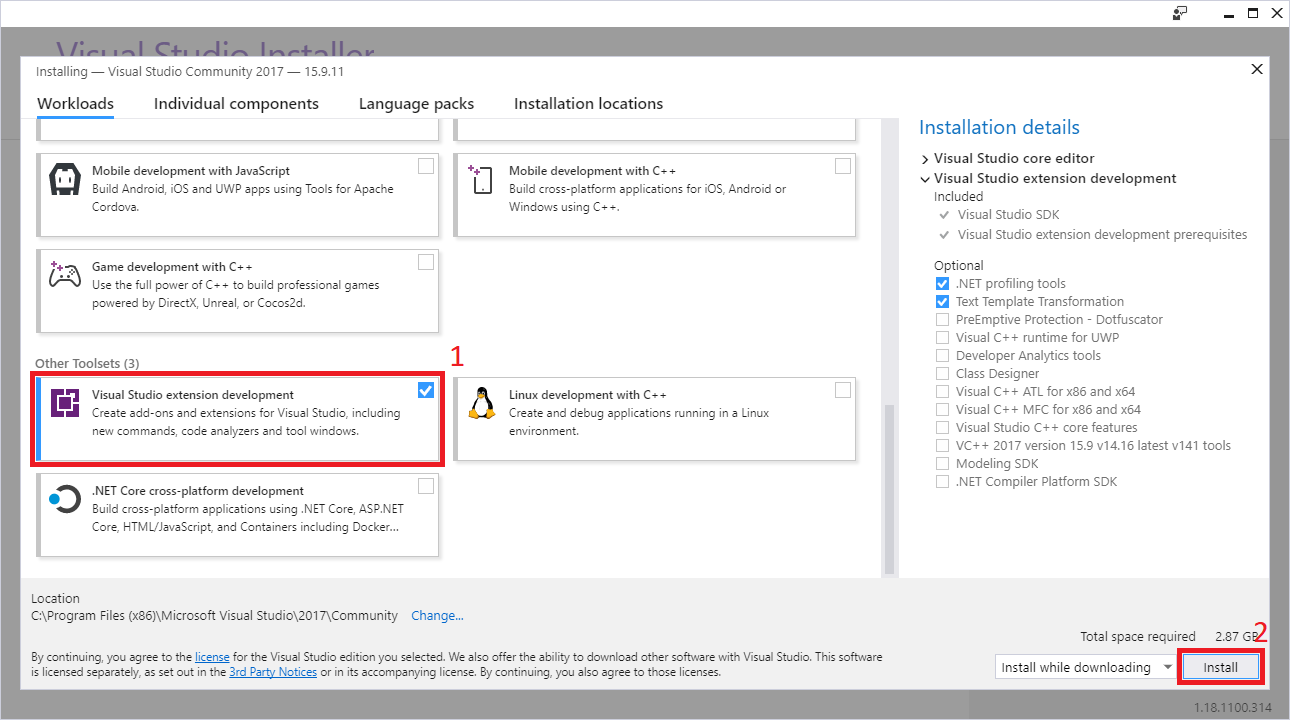Screen dimensions: 1290x720
Task: Check the Mobile development with C++ workload
Action: pyautogui.click(x=843, y=166)
